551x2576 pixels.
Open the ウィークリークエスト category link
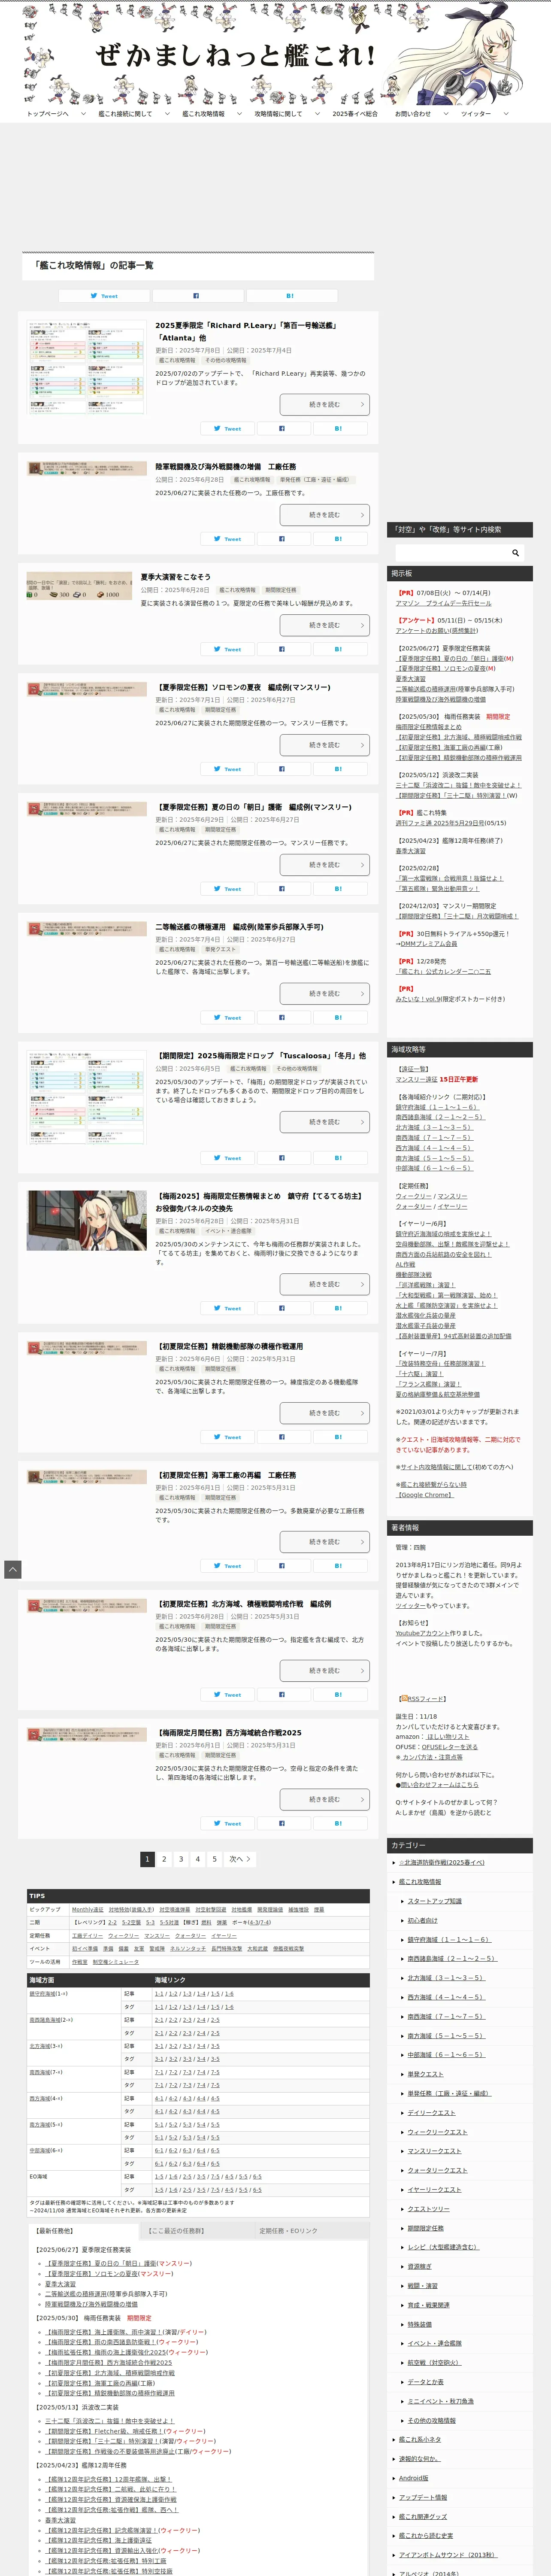tap(437, 2132)
